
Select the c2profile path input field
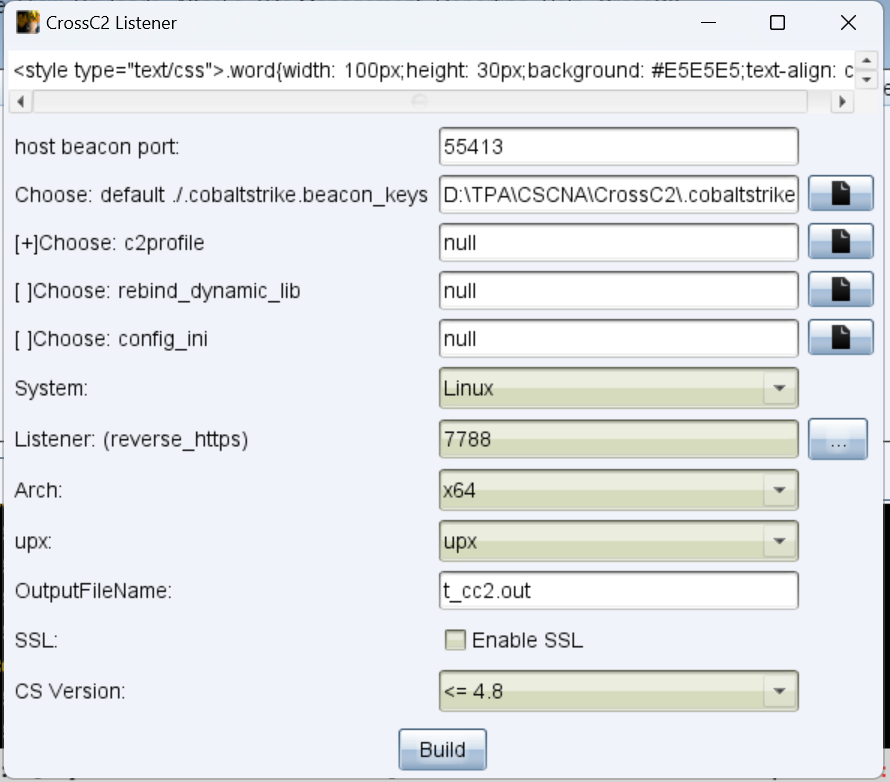[x=618, y=242]
